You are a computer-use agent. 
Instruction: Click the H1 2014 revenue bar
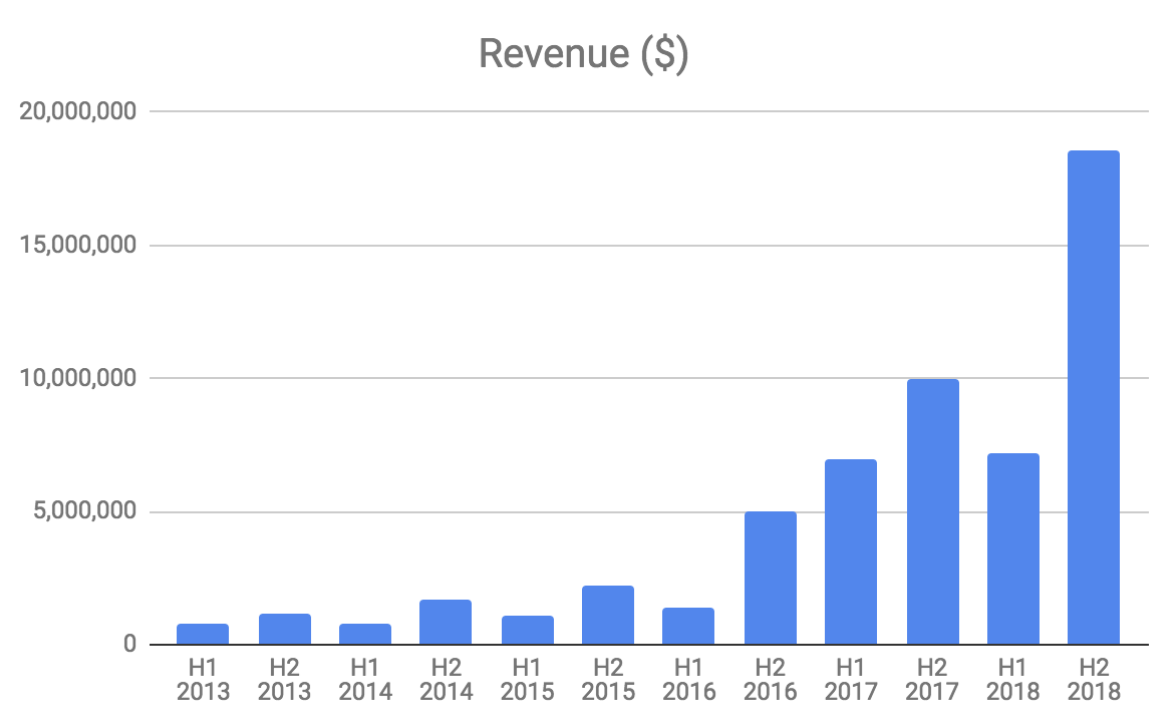[365, 634]
